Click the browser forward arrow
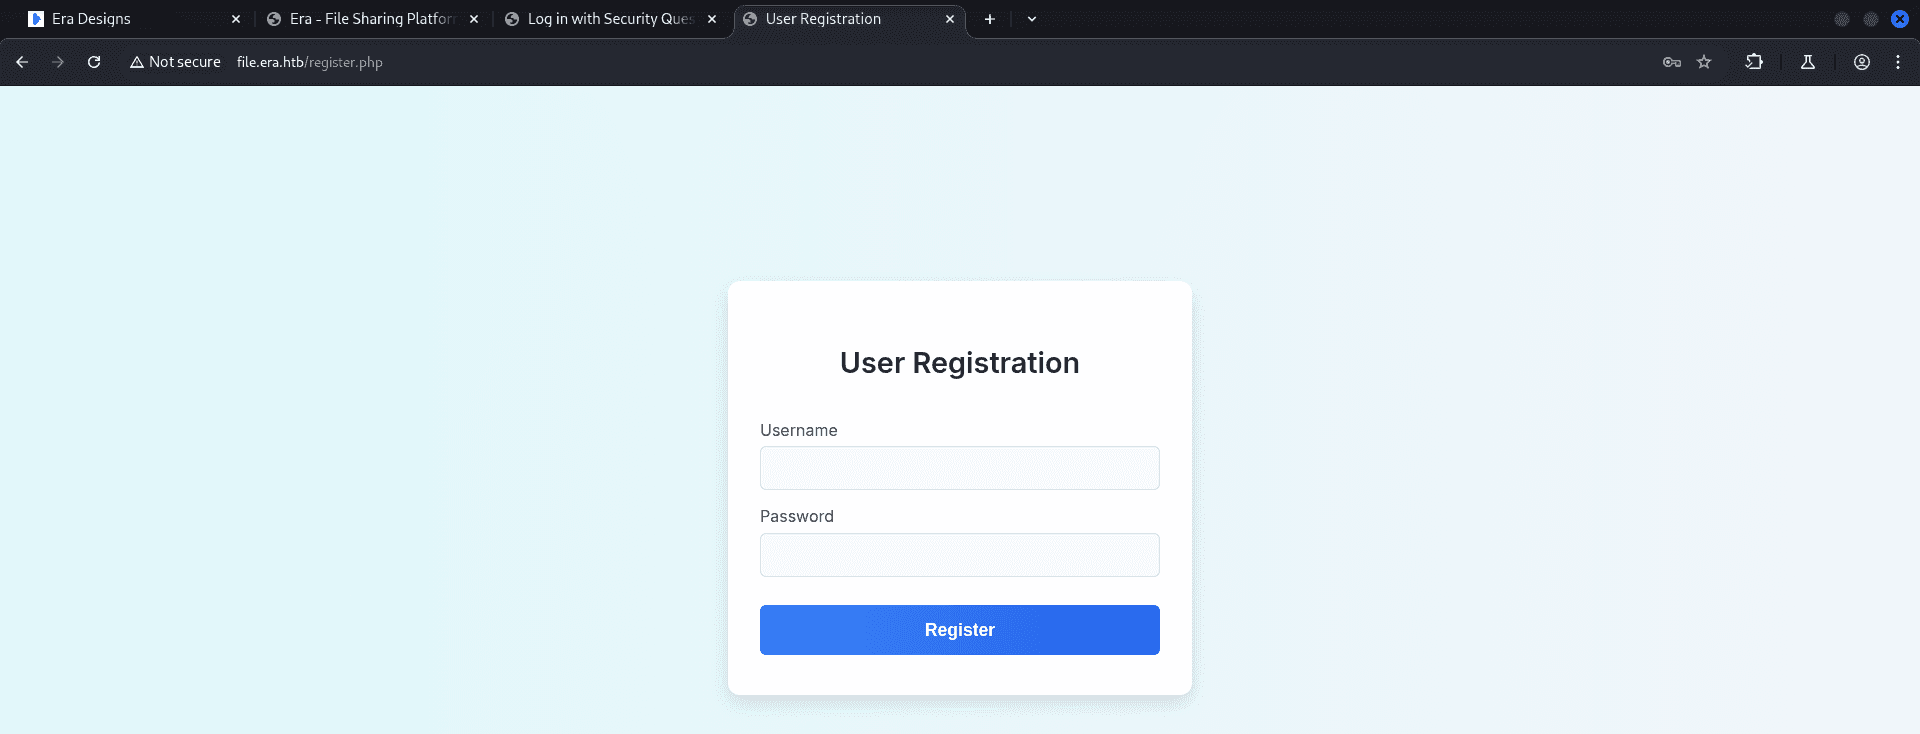 coord(58,62)
